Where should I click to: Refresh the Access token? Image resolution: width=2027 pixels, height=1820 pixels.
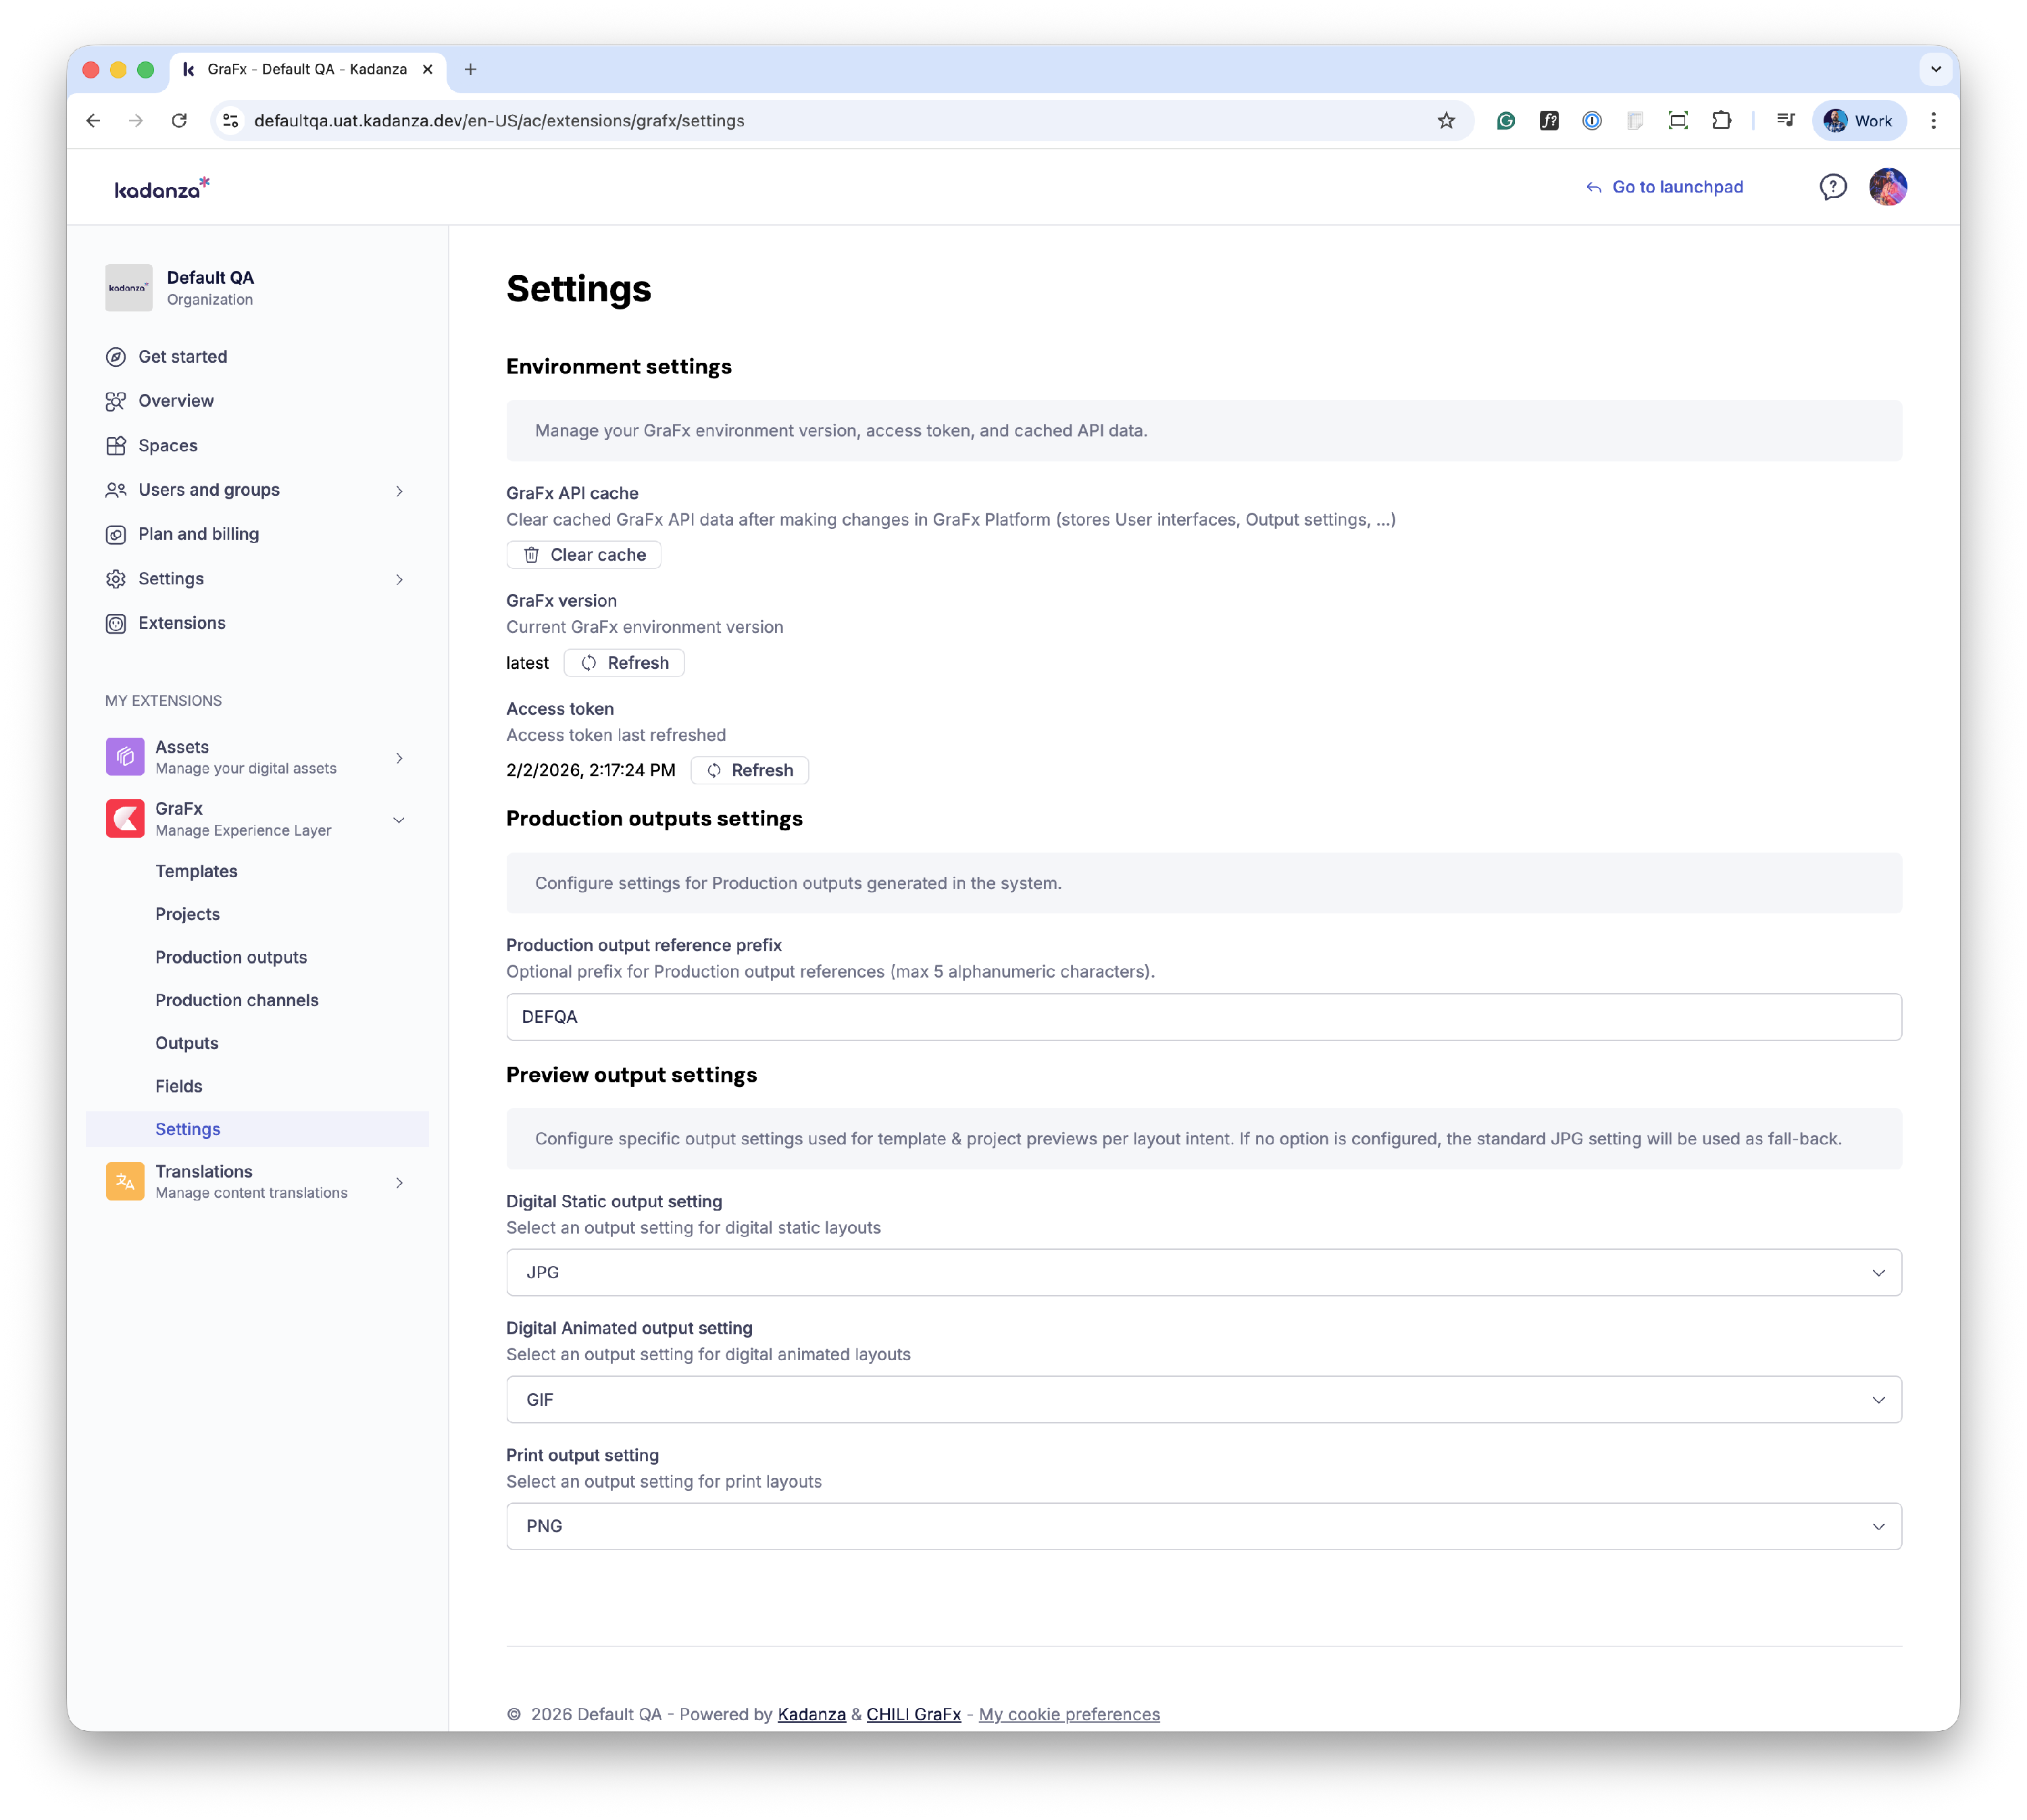(749, 770)
